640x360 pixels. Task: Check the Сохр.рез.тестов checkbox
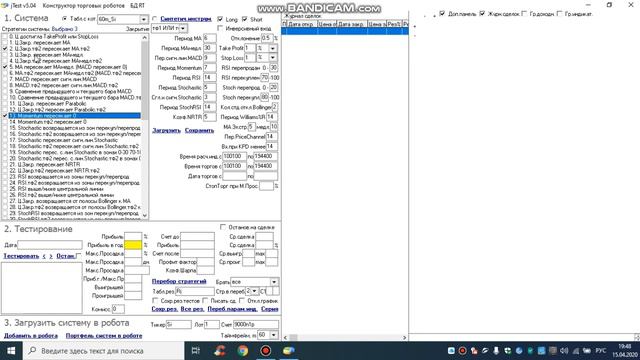click(155, 300)
